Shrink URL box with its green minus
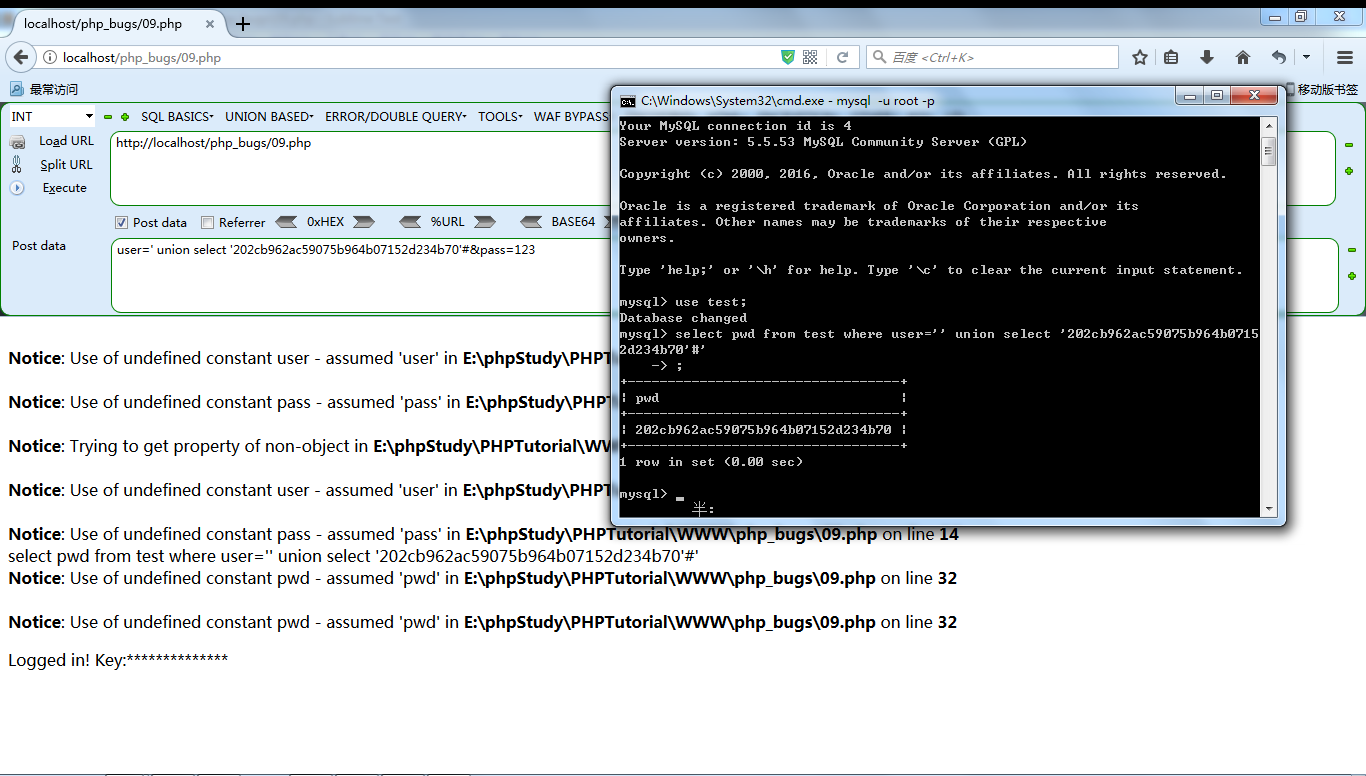This screenshot has height=776, width=1366. [1349, 145]
